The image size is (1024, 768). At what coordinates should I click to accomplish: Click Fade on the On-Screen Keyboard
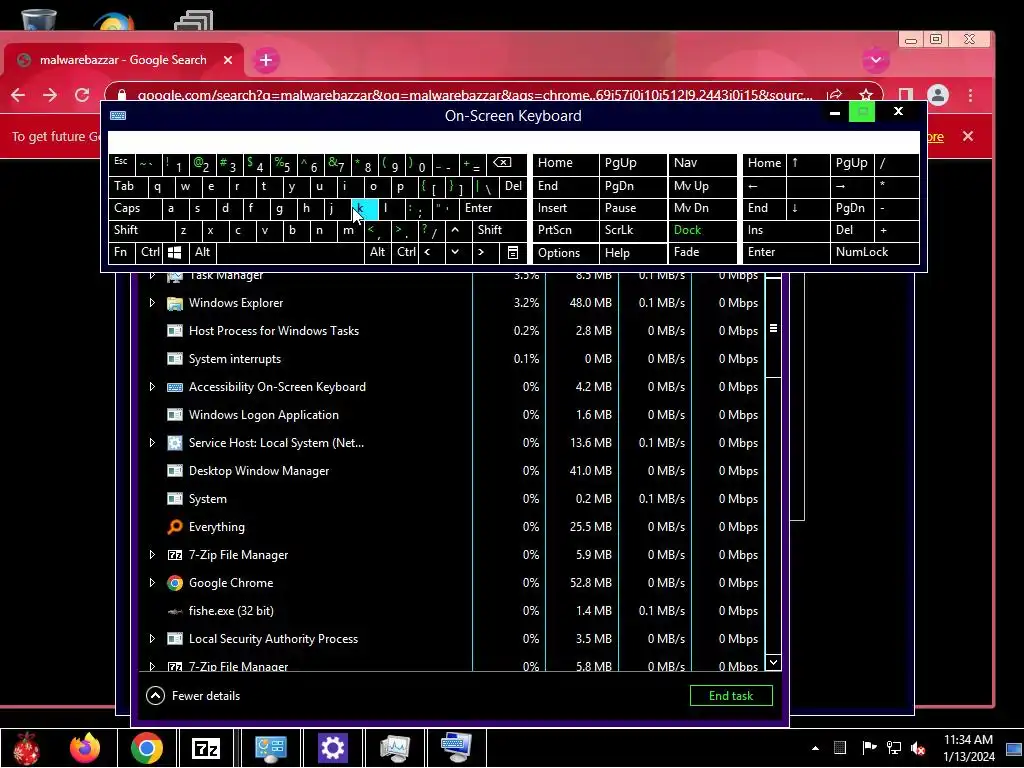(703, 252)
